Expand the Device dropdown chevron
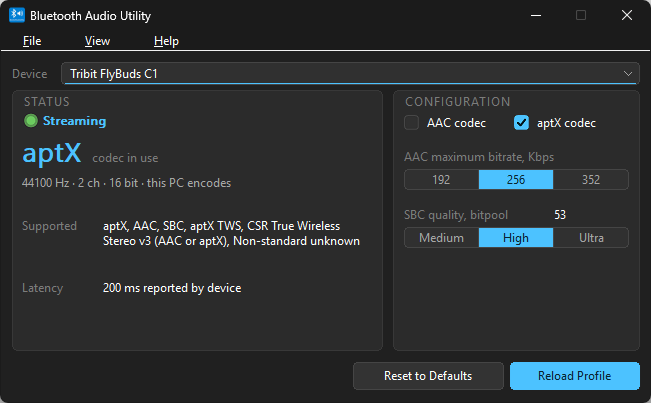This screenshot has width=651, height=403. [x=628, y=73]
